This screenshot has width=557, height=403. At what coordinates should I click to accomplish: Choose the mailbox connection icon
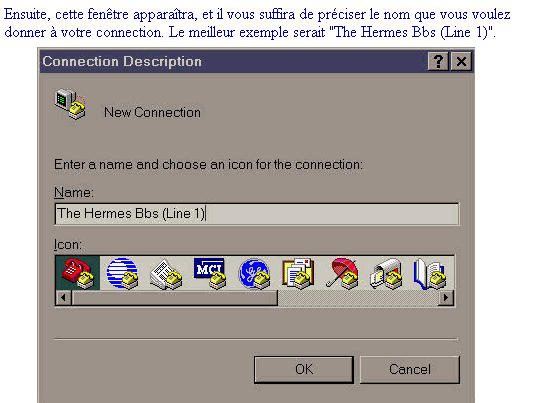[x=386, y=274]
